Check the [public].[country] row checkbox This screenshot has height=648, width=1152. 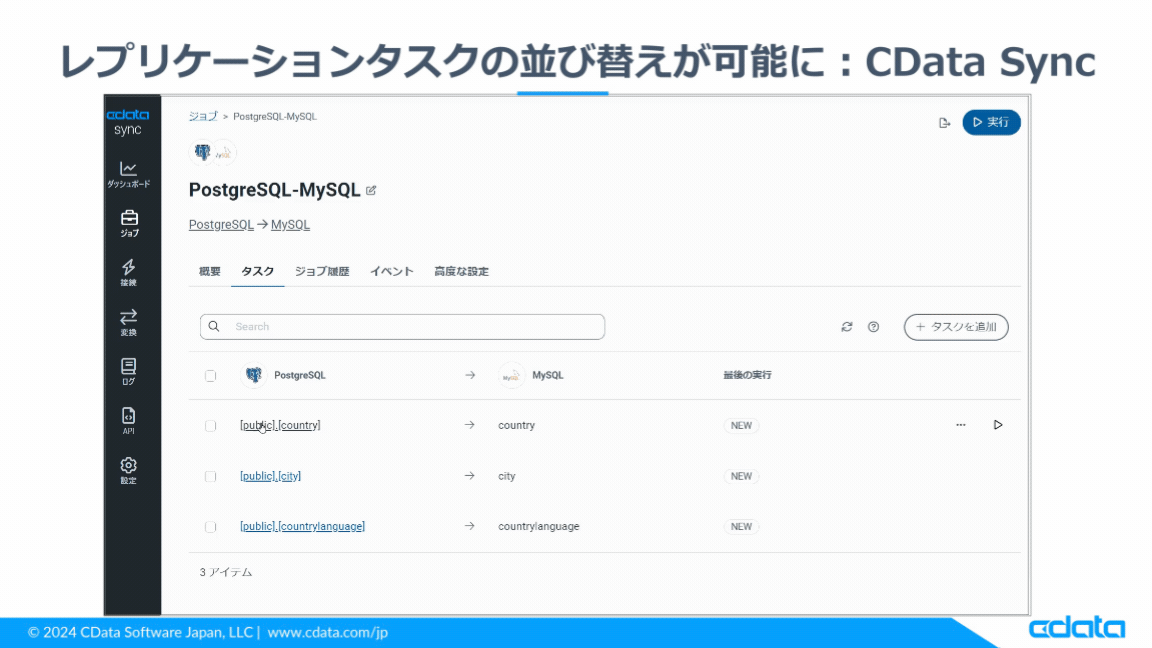pos(210,425)
